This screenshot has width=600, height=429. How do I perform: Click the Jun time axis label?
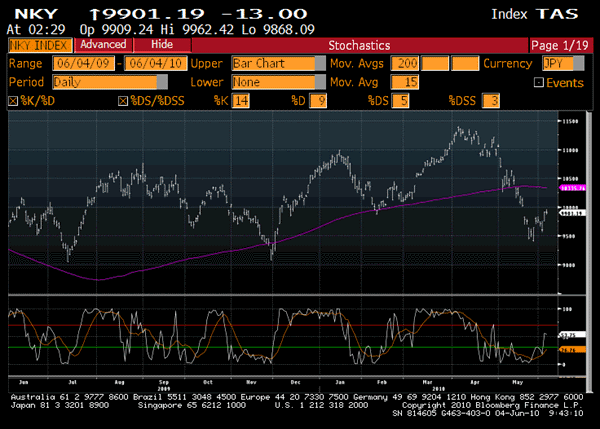(23, 382)
